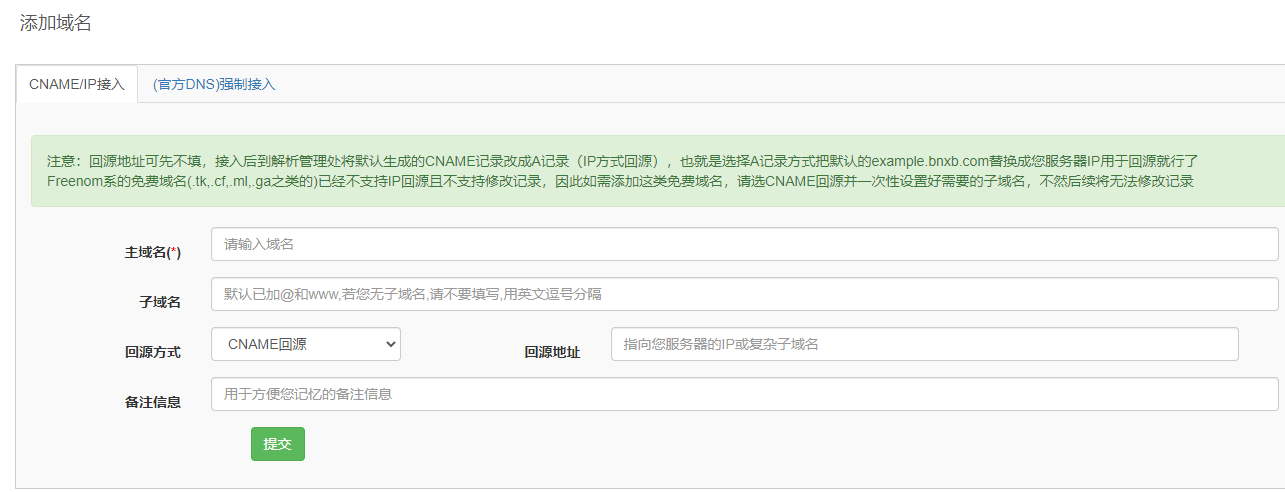Open the (官方DNS)强制接入 tab
The height and width of the screenshot is (492, 1285).
click(214, 84)
